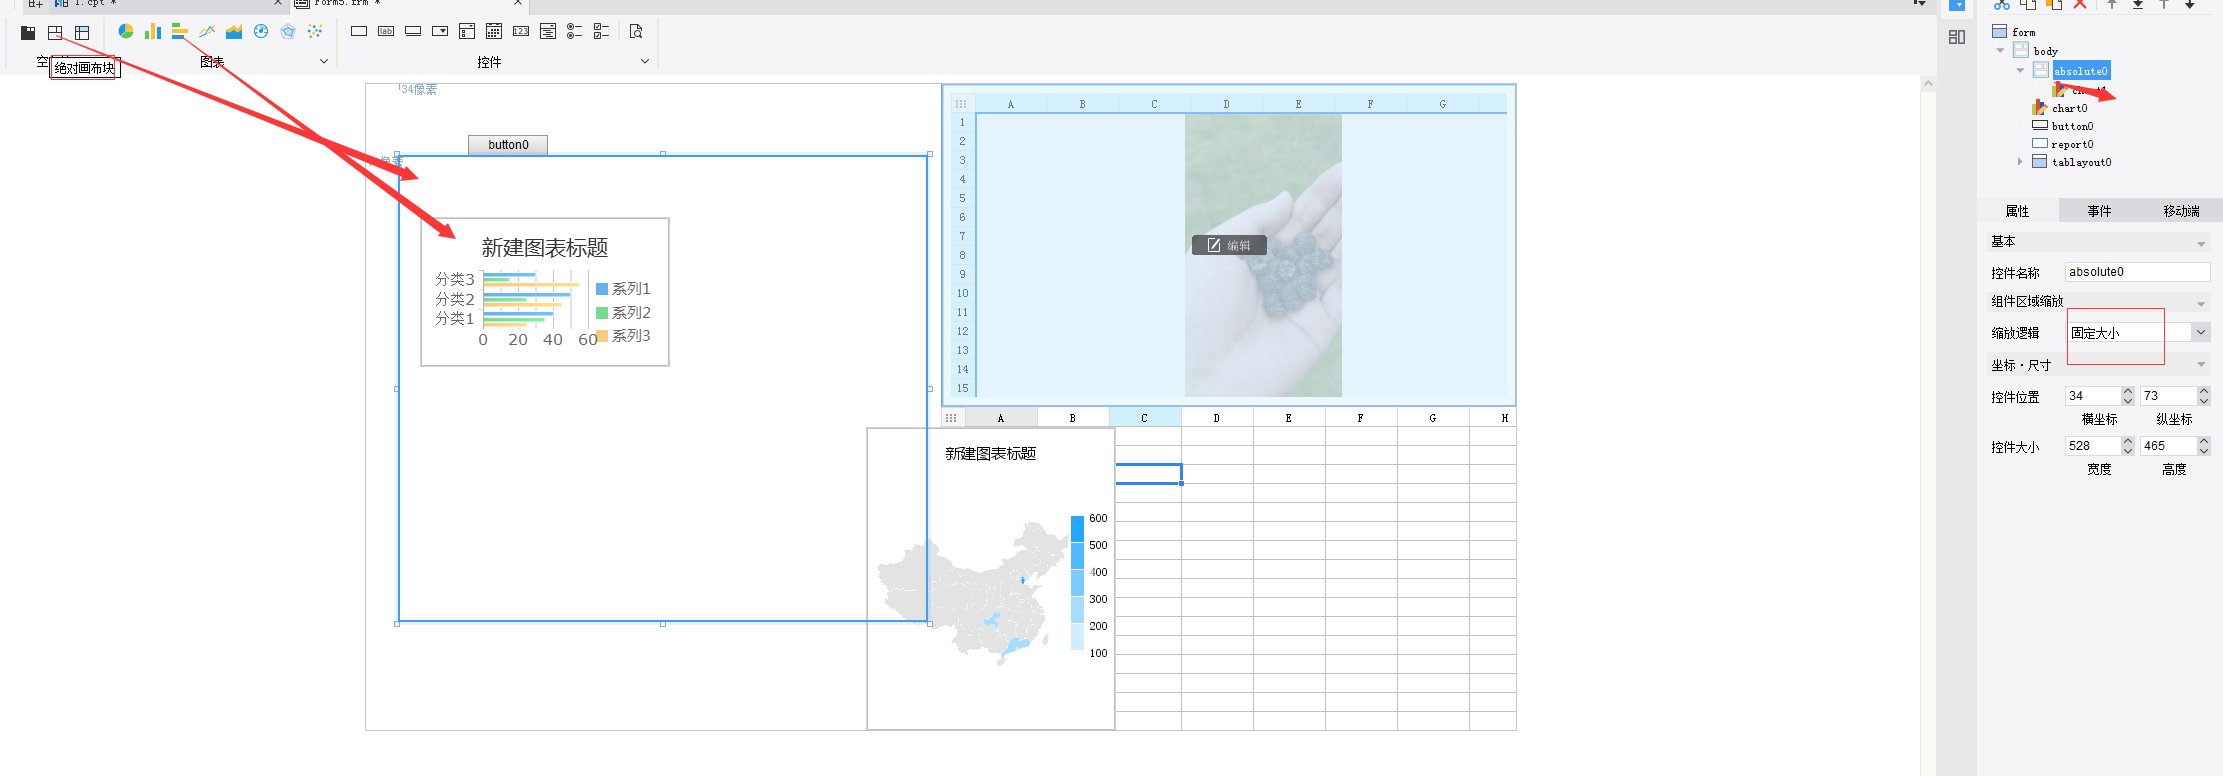This screenshot has width=2223, height=776.
Task: Insert a horizontal bar chart from the toolbar
Action: tap(180, 32)
